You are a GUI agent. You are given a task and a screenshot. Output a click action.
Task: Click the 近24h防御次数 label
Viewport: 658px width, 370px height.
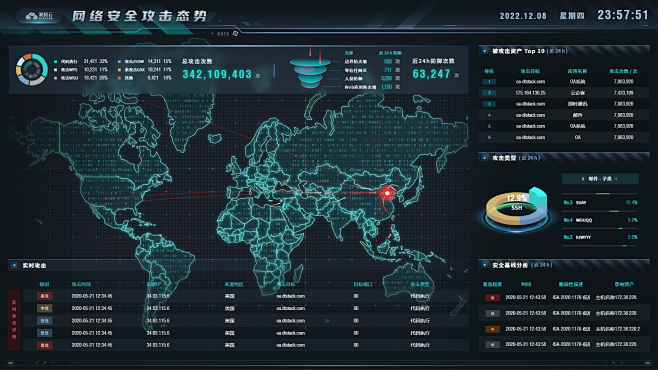(433, 61)
